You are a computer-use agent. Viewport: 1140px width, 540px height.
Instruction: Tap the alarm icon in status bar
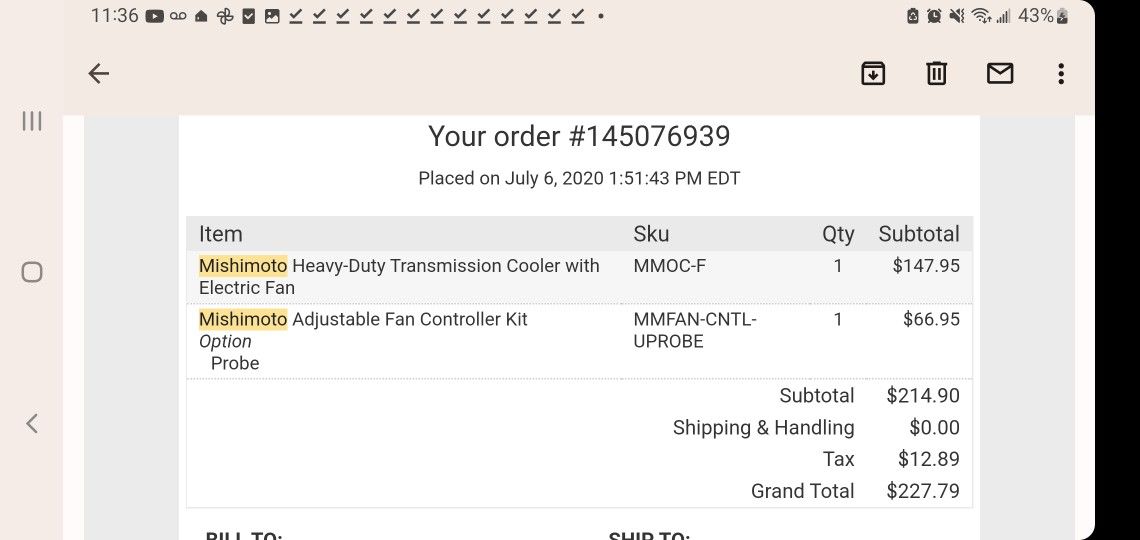tap(934, 15)
